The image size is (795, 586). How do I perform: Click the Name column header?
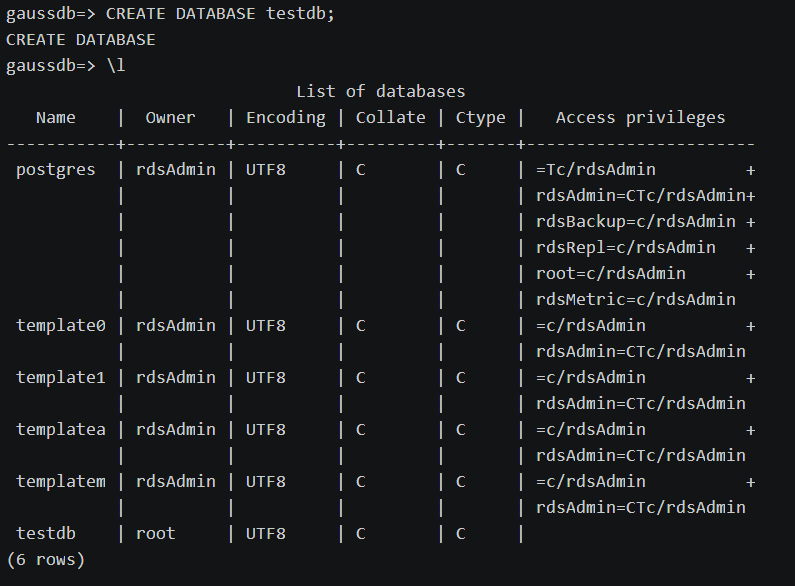[x=56, y=117]
